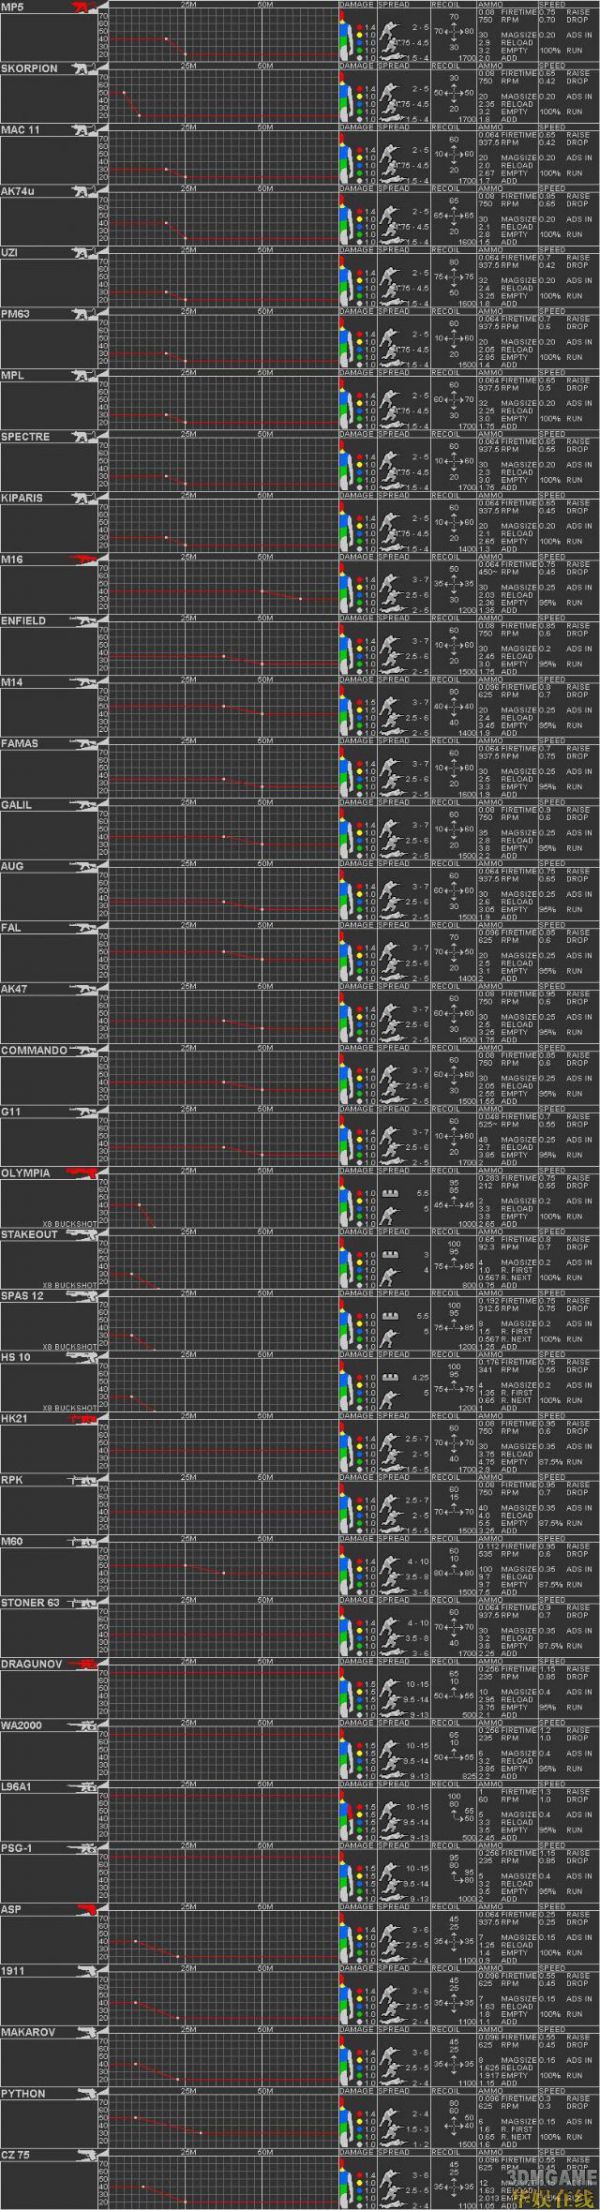Screen dimensions: 600x2210
Task: Click the RPK machine gun silhouette icon
Action: [83, 1480]
